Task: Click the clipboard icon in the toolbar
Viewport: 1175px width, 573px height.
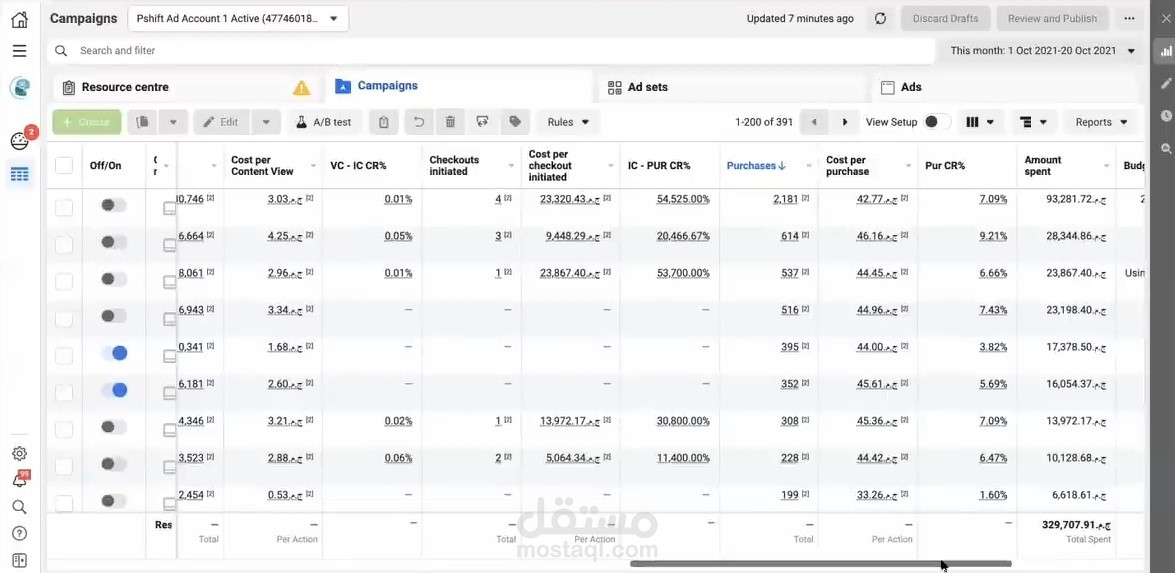Action: [384, 122]
